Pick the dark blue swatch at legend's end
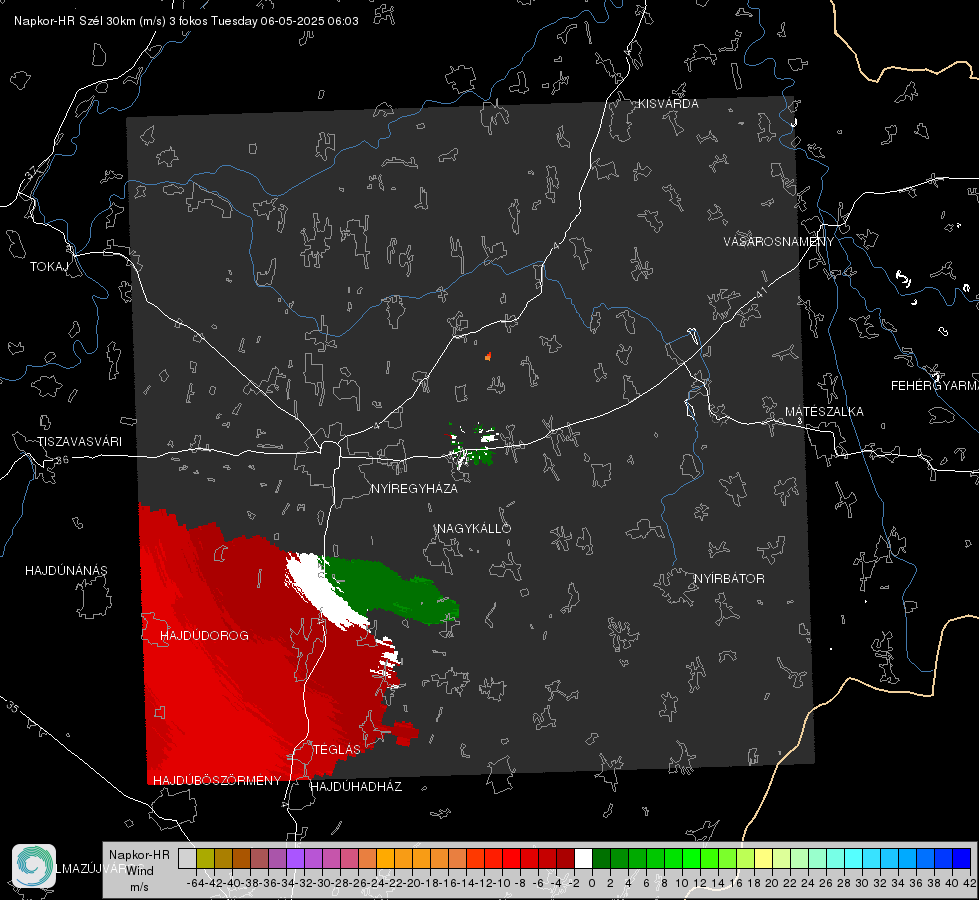The height and width of the screenshot is (900, 979). (962, 859)
